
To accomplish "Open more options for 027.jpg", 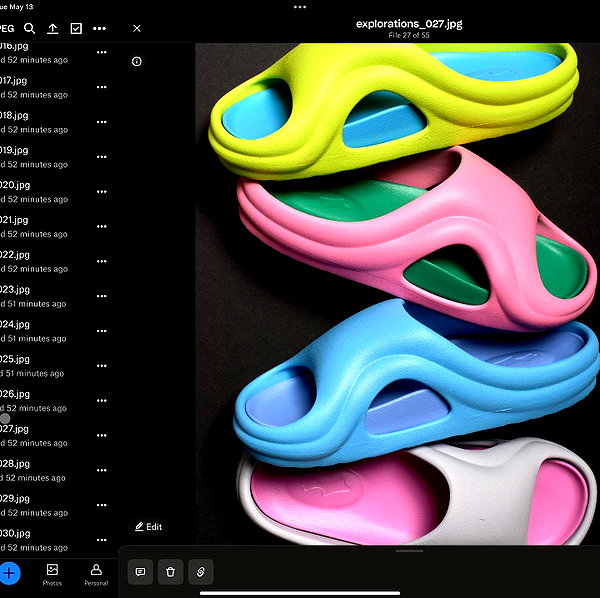I will click(x=102, y=435).
